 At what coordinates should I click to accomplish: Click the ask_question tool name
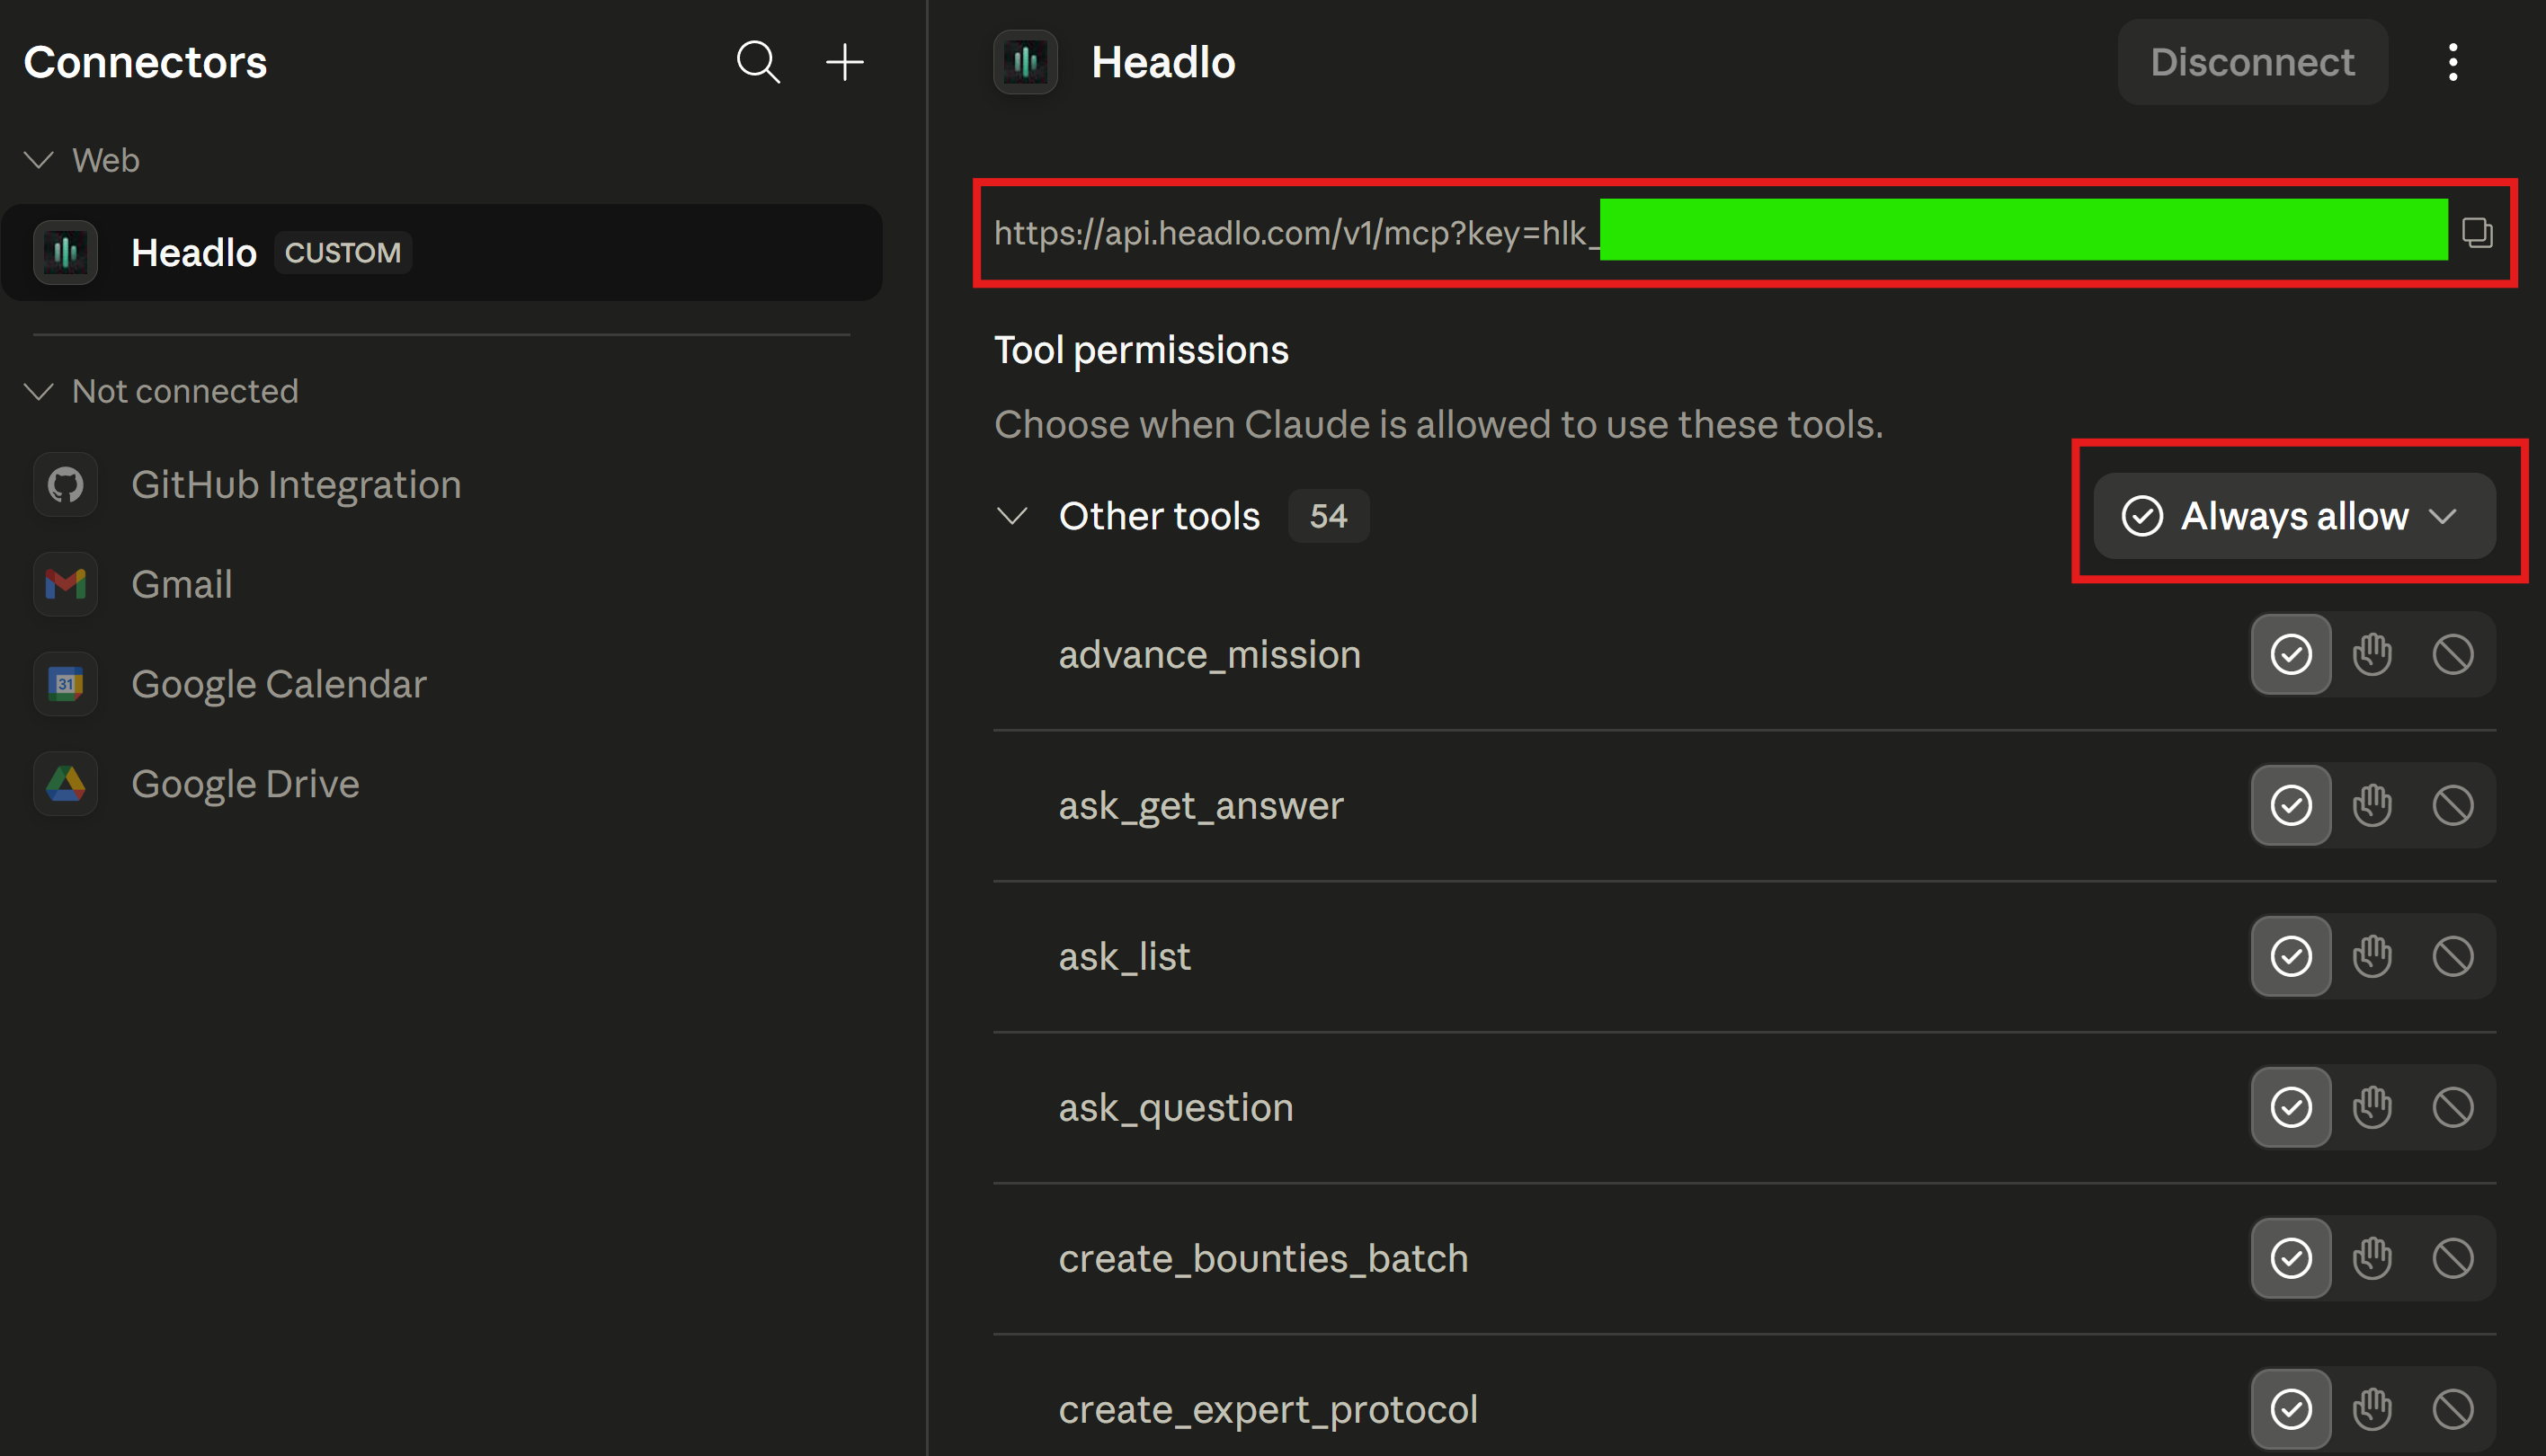pos(1176,1108)
